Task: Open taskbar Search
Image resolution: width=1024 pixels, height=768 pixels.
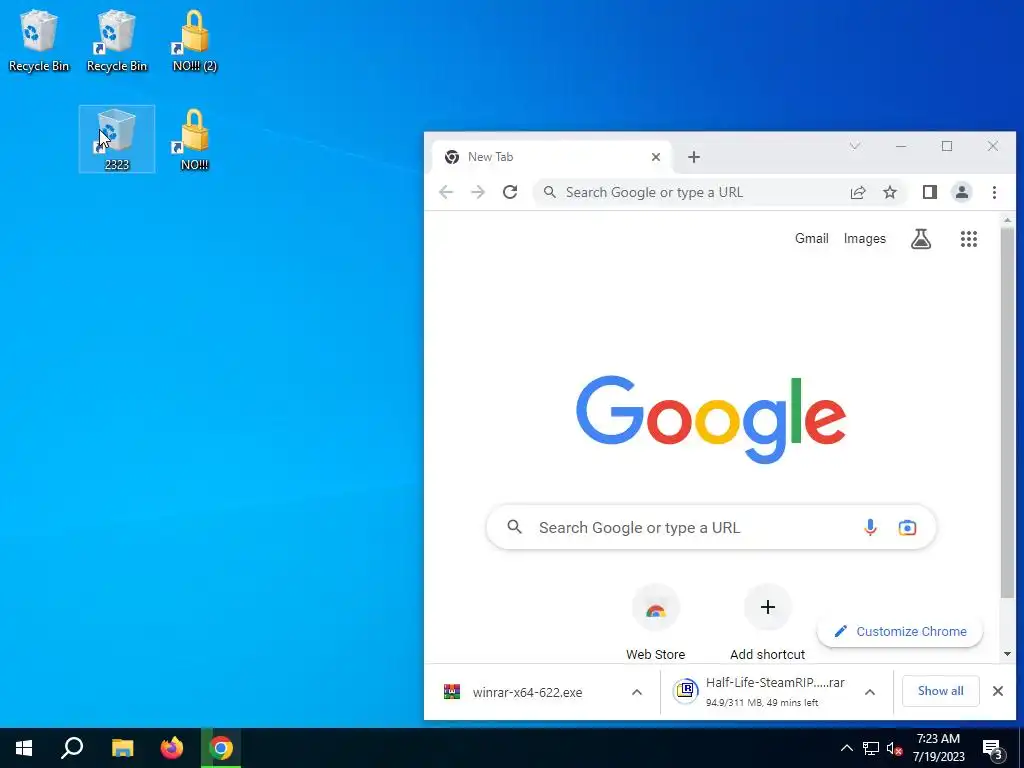Action: 72,748
